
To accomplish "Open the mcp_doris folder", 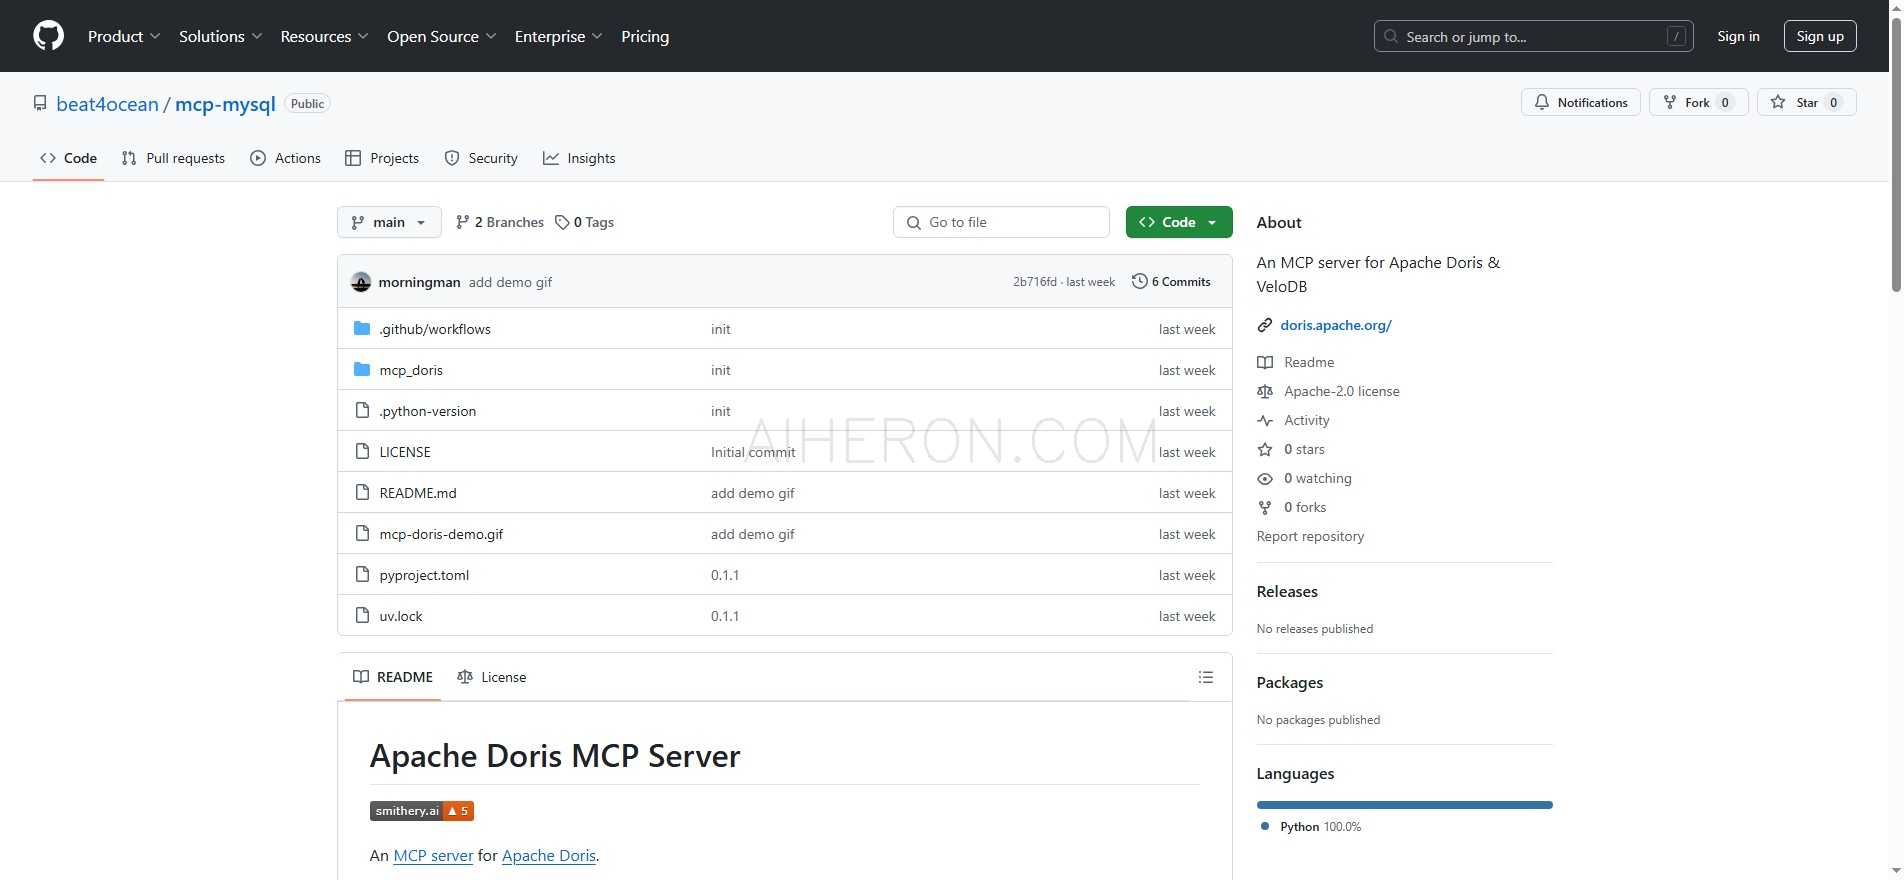I will tap(411, 370).
